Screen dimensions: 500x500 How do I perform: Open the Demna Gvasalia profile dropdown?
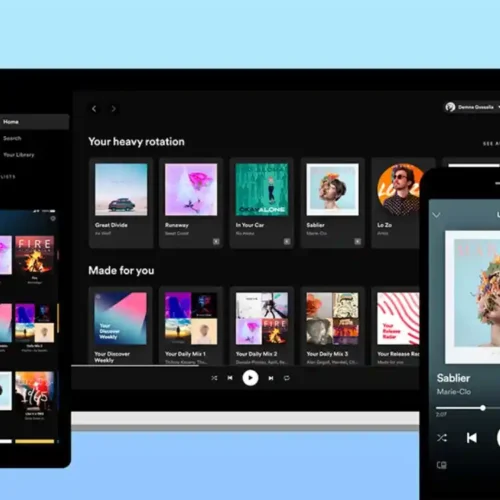(473, 107)
